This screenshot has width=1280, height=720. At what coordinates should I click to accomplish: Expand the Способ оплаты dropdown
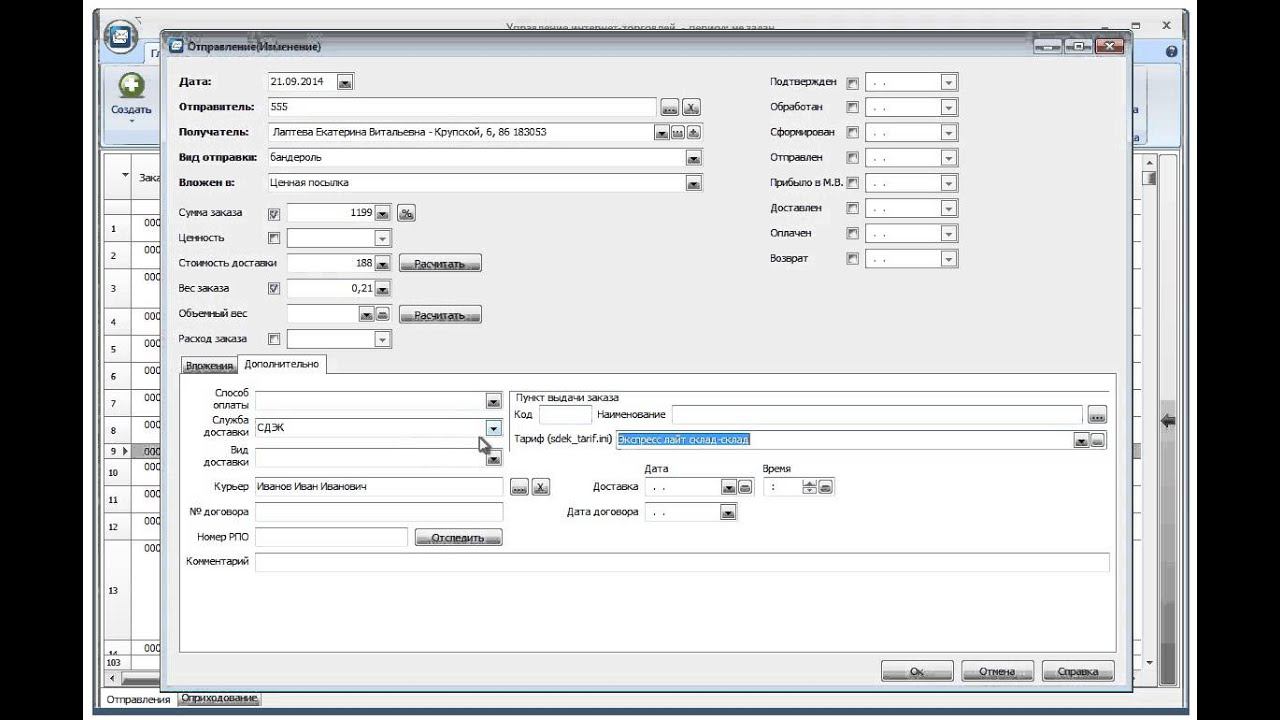493,401
